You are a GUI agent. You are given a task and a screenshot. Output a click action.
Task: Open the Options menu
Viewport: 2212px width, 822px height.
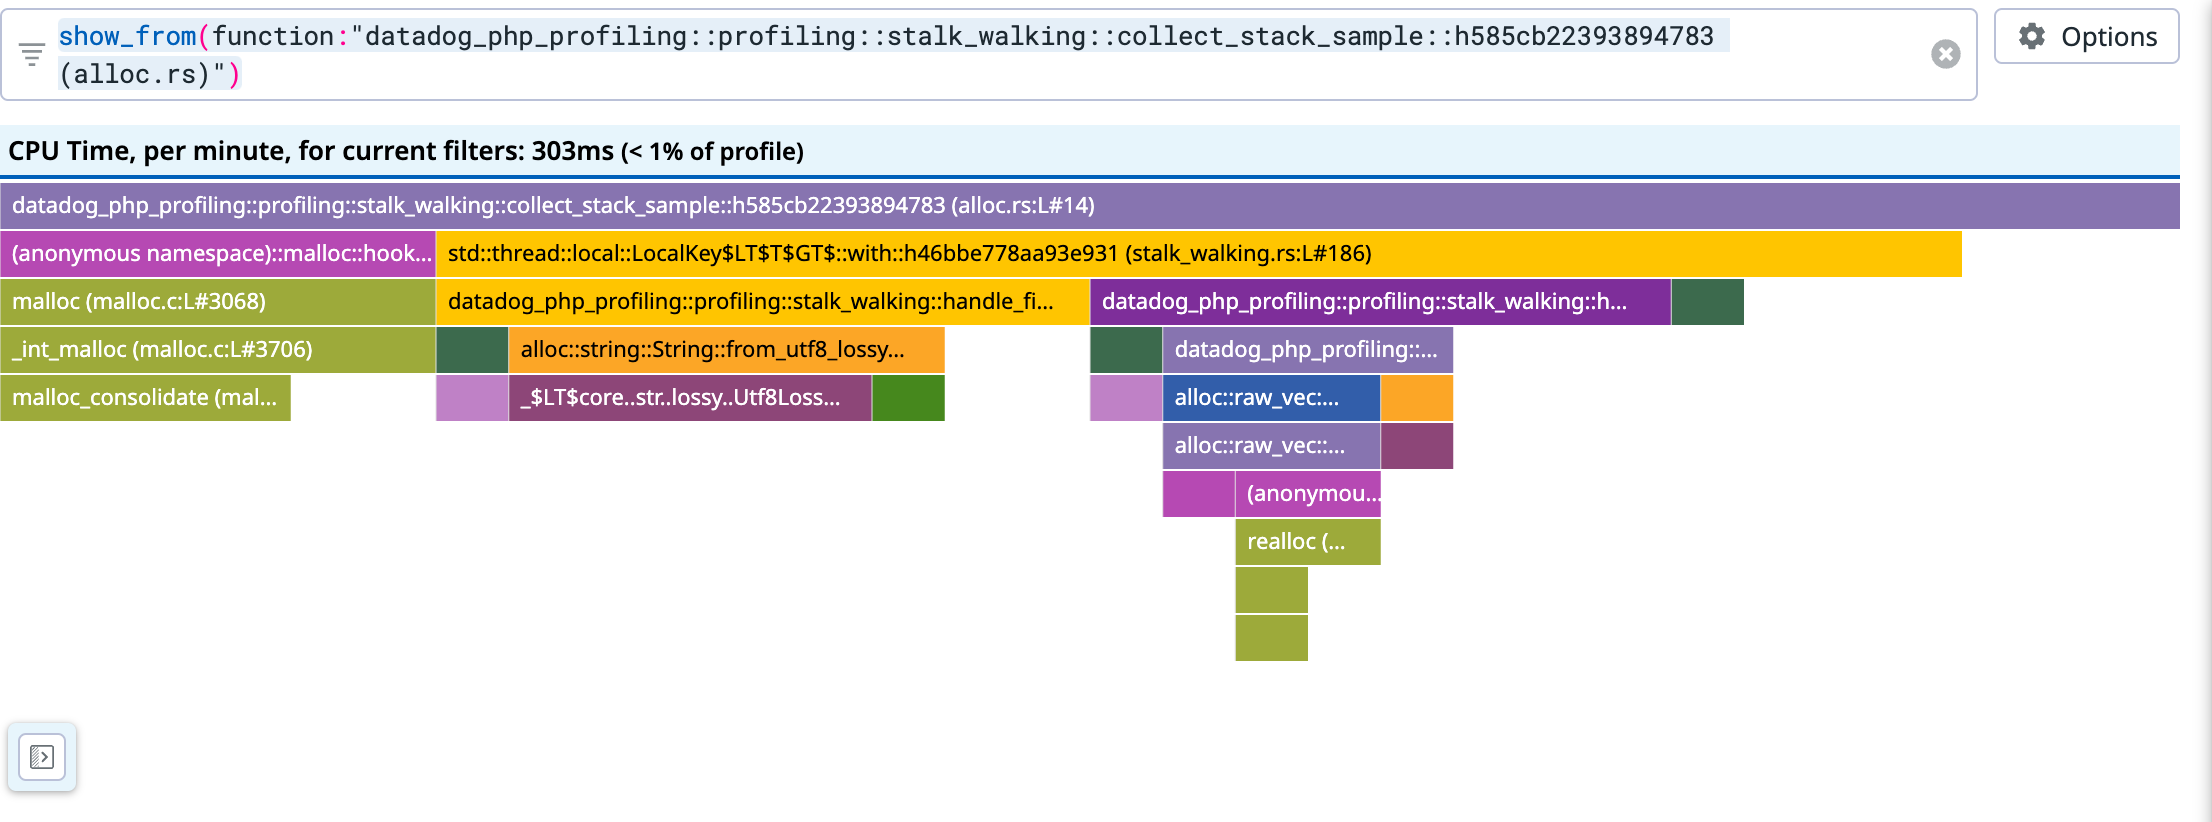point(2086,37)
